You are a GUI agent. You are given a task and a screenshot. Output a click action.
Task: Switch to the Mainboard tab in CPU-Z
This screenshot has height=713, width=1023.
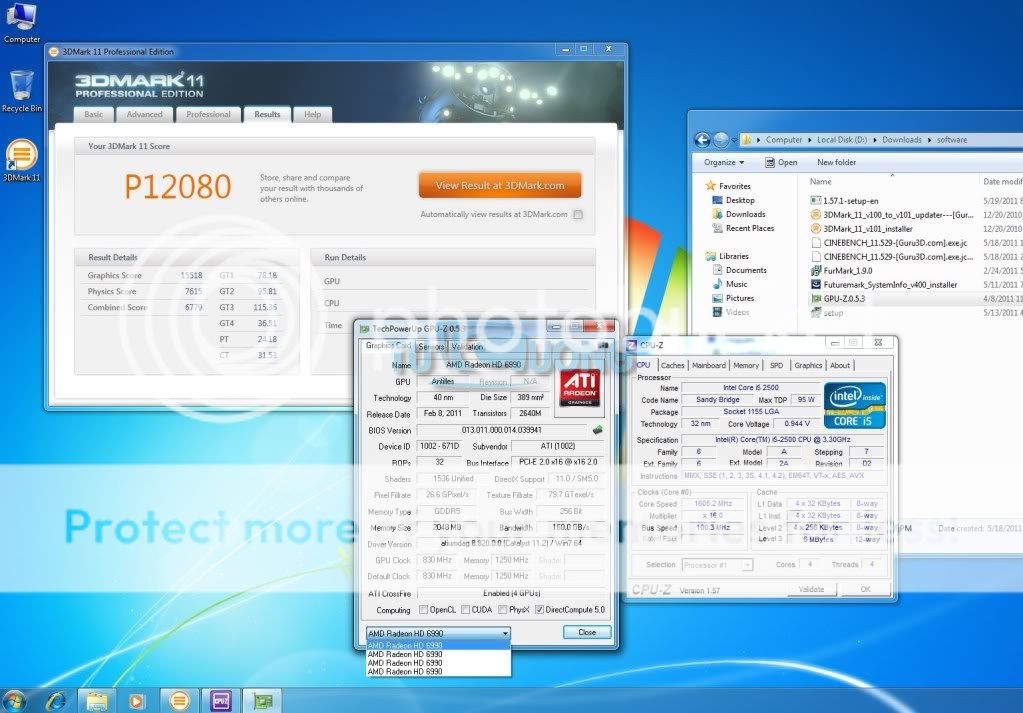click(x=709, y=366)
